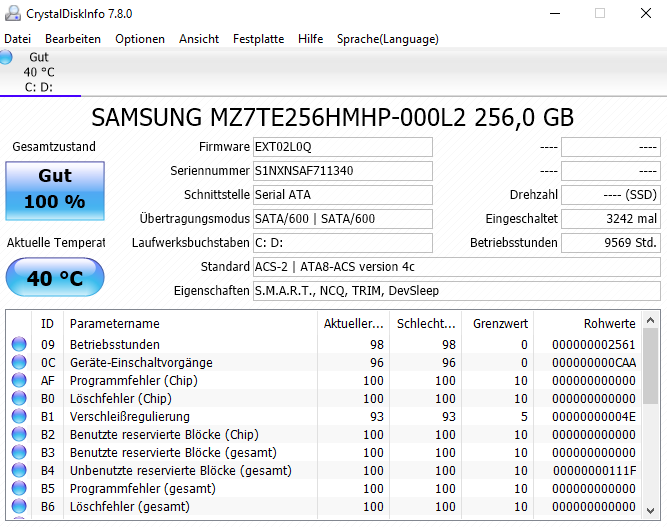Open the Sprache(Language) menu
The width and height of the screenshot is (667, 527).
point(388,39)
